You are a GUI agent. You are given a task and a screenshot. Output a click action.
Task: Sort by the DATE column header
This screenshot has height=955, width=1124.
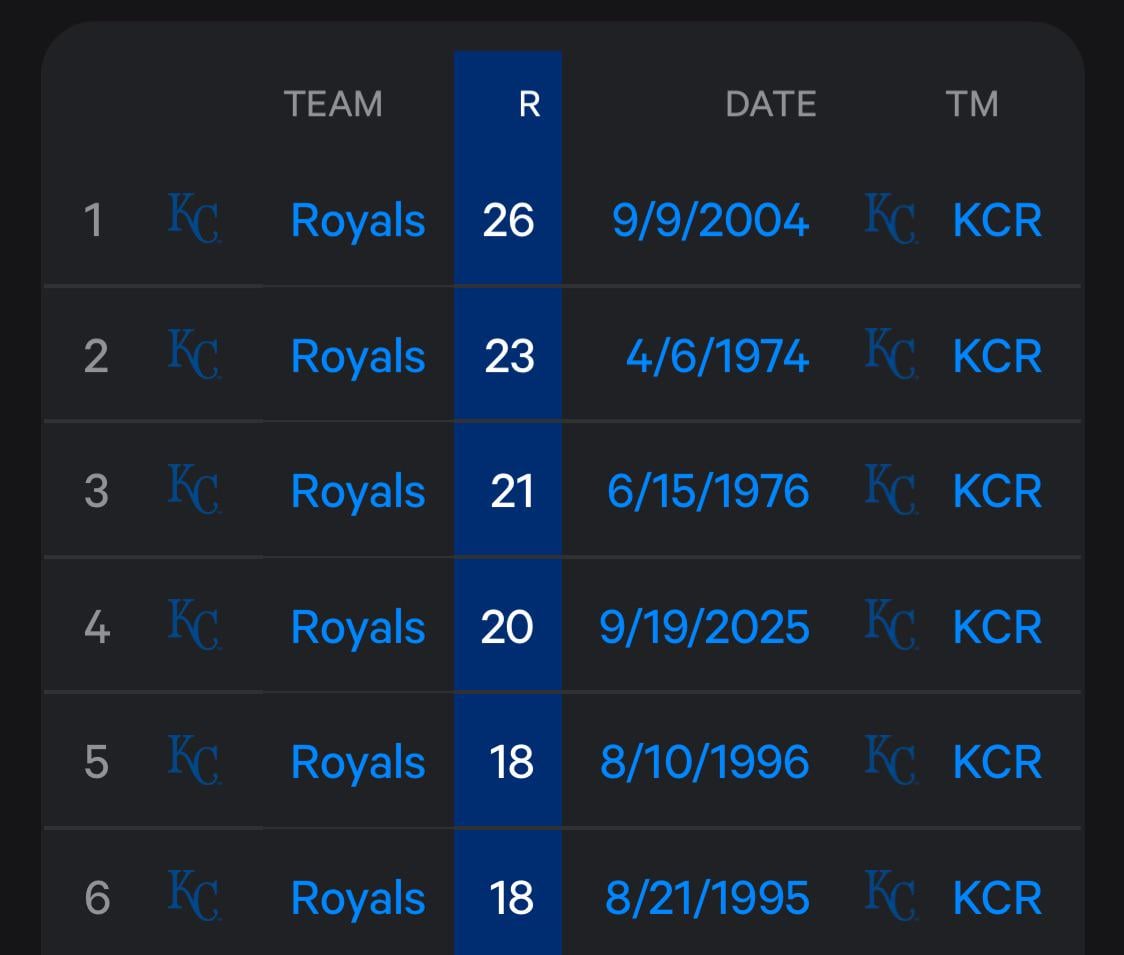pos(769,103)
